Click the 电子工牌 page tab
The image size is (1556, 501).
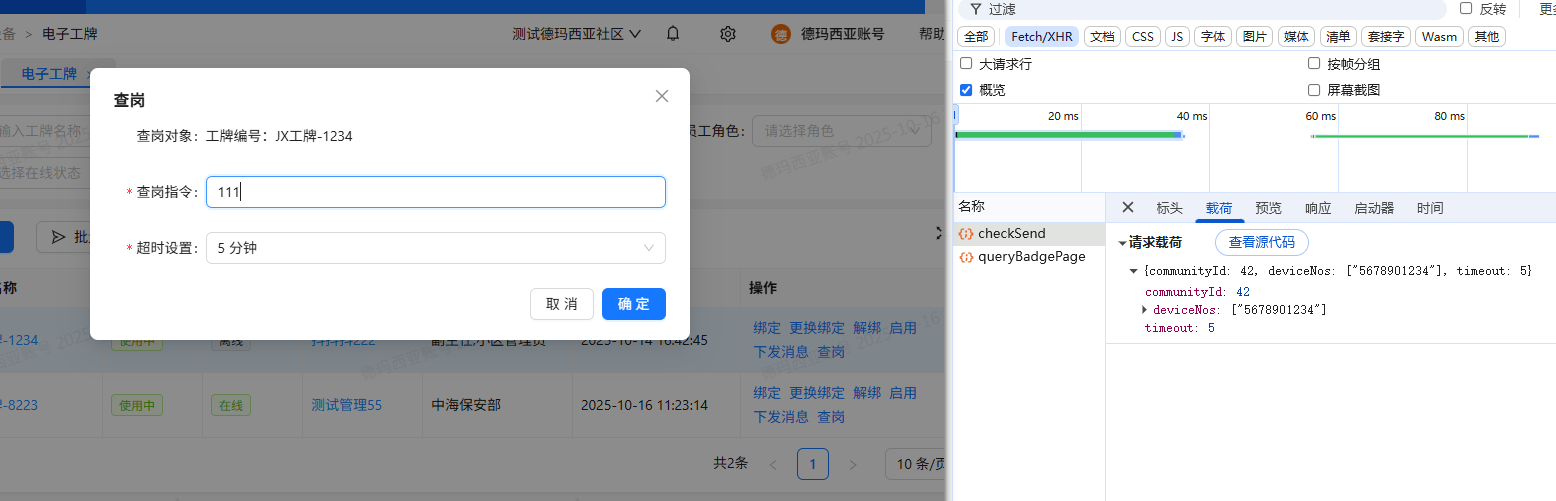(49, 74)
